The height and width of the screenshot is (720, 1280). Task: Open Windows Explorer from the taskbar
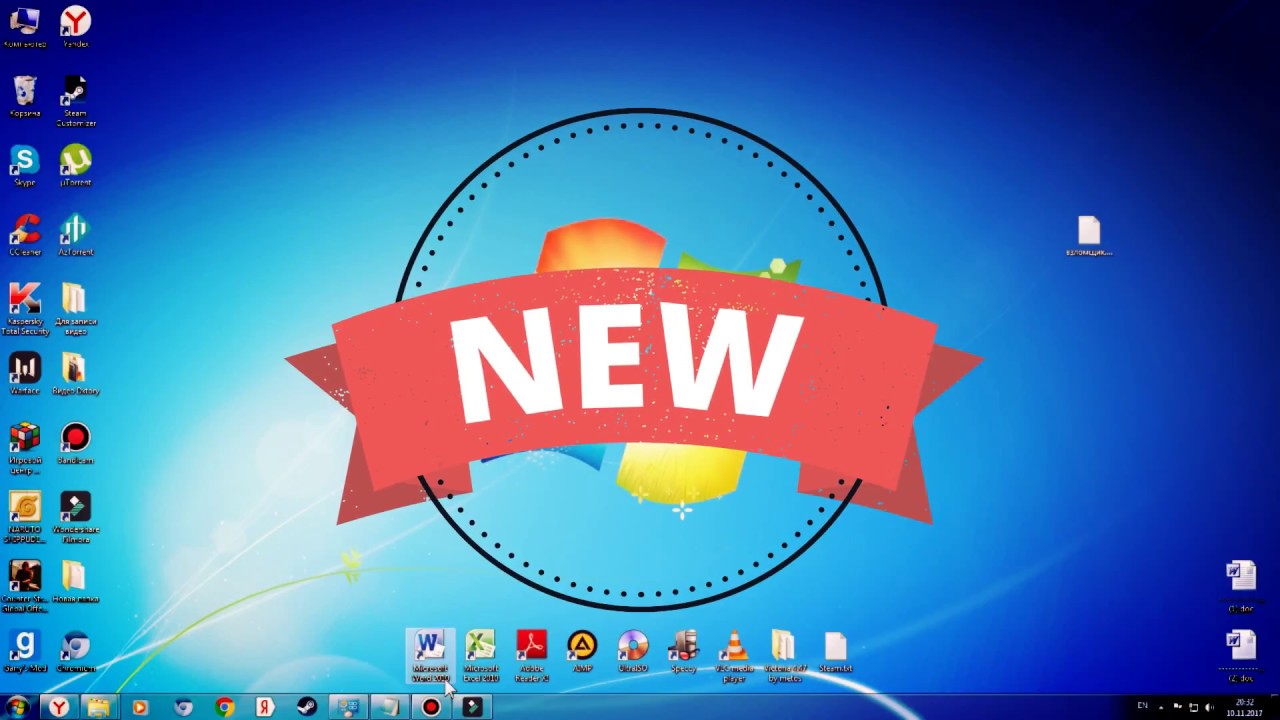98,707
